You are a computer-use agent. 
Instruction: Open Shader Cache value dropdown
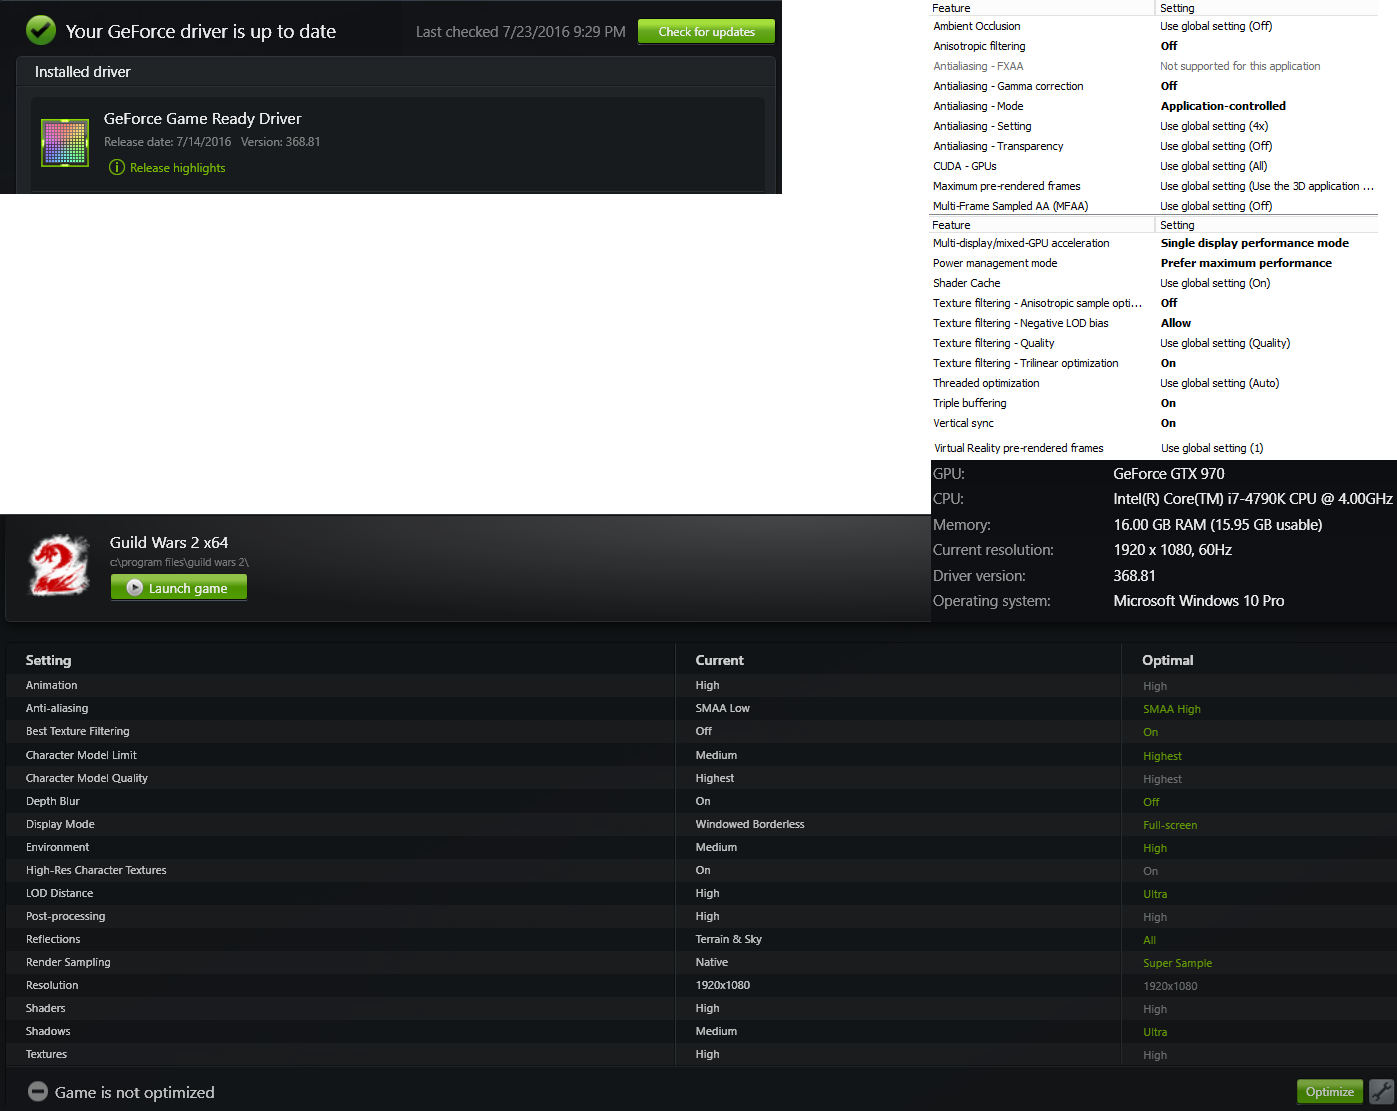(1215, 283)
